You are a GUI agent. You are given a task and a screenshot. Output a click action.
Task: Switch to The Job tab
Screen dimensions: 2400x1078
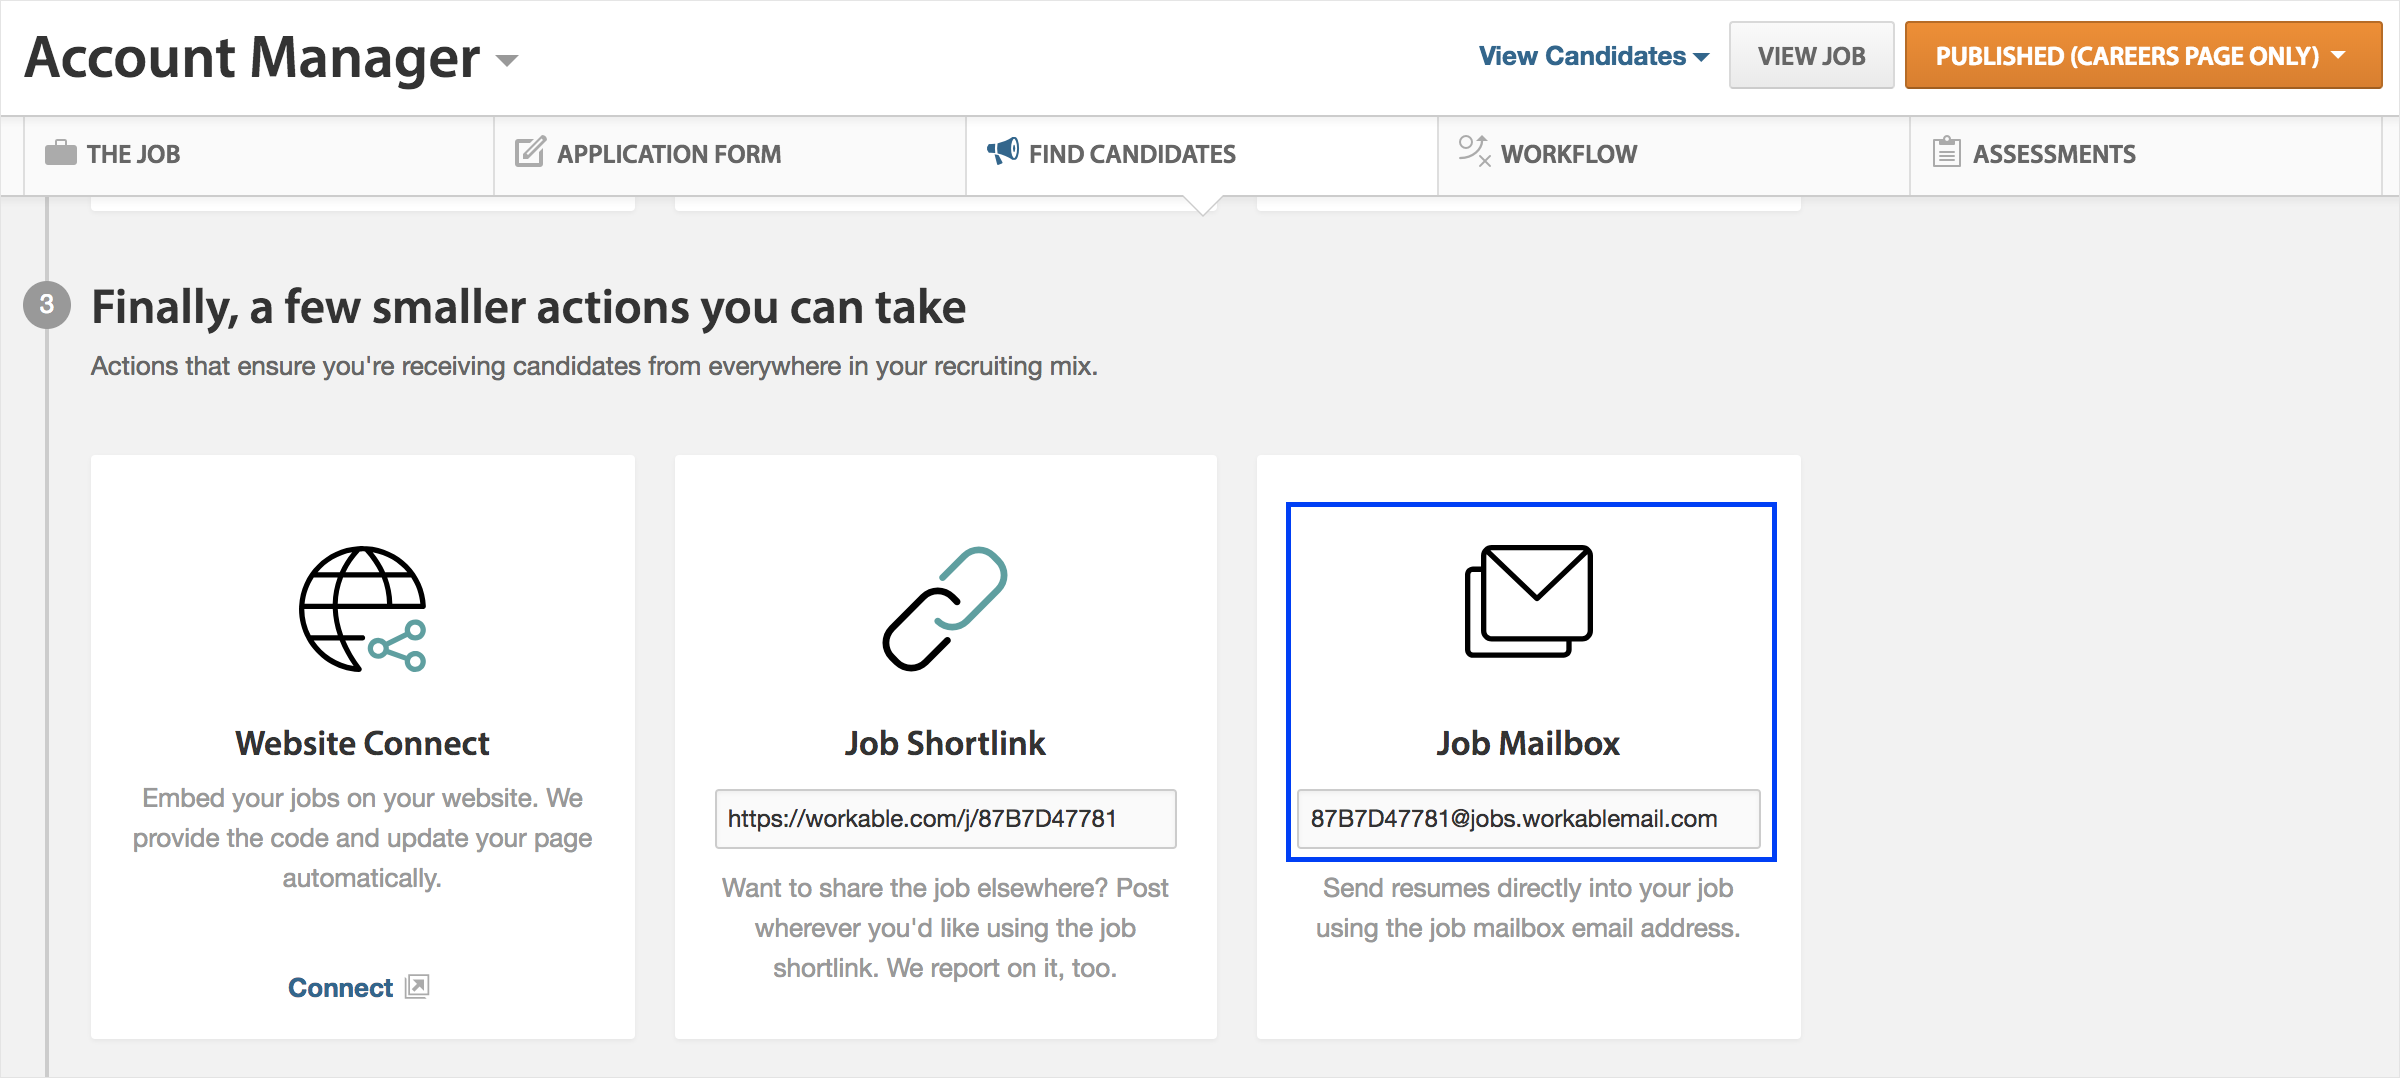pyautogui.click(x=258, y=155)
